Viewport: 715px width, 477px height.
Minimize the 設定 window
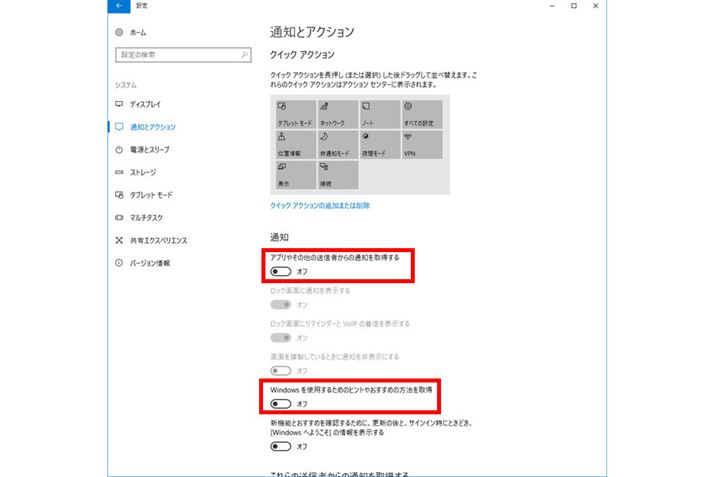pyautogui.click(x=552, y=6)
